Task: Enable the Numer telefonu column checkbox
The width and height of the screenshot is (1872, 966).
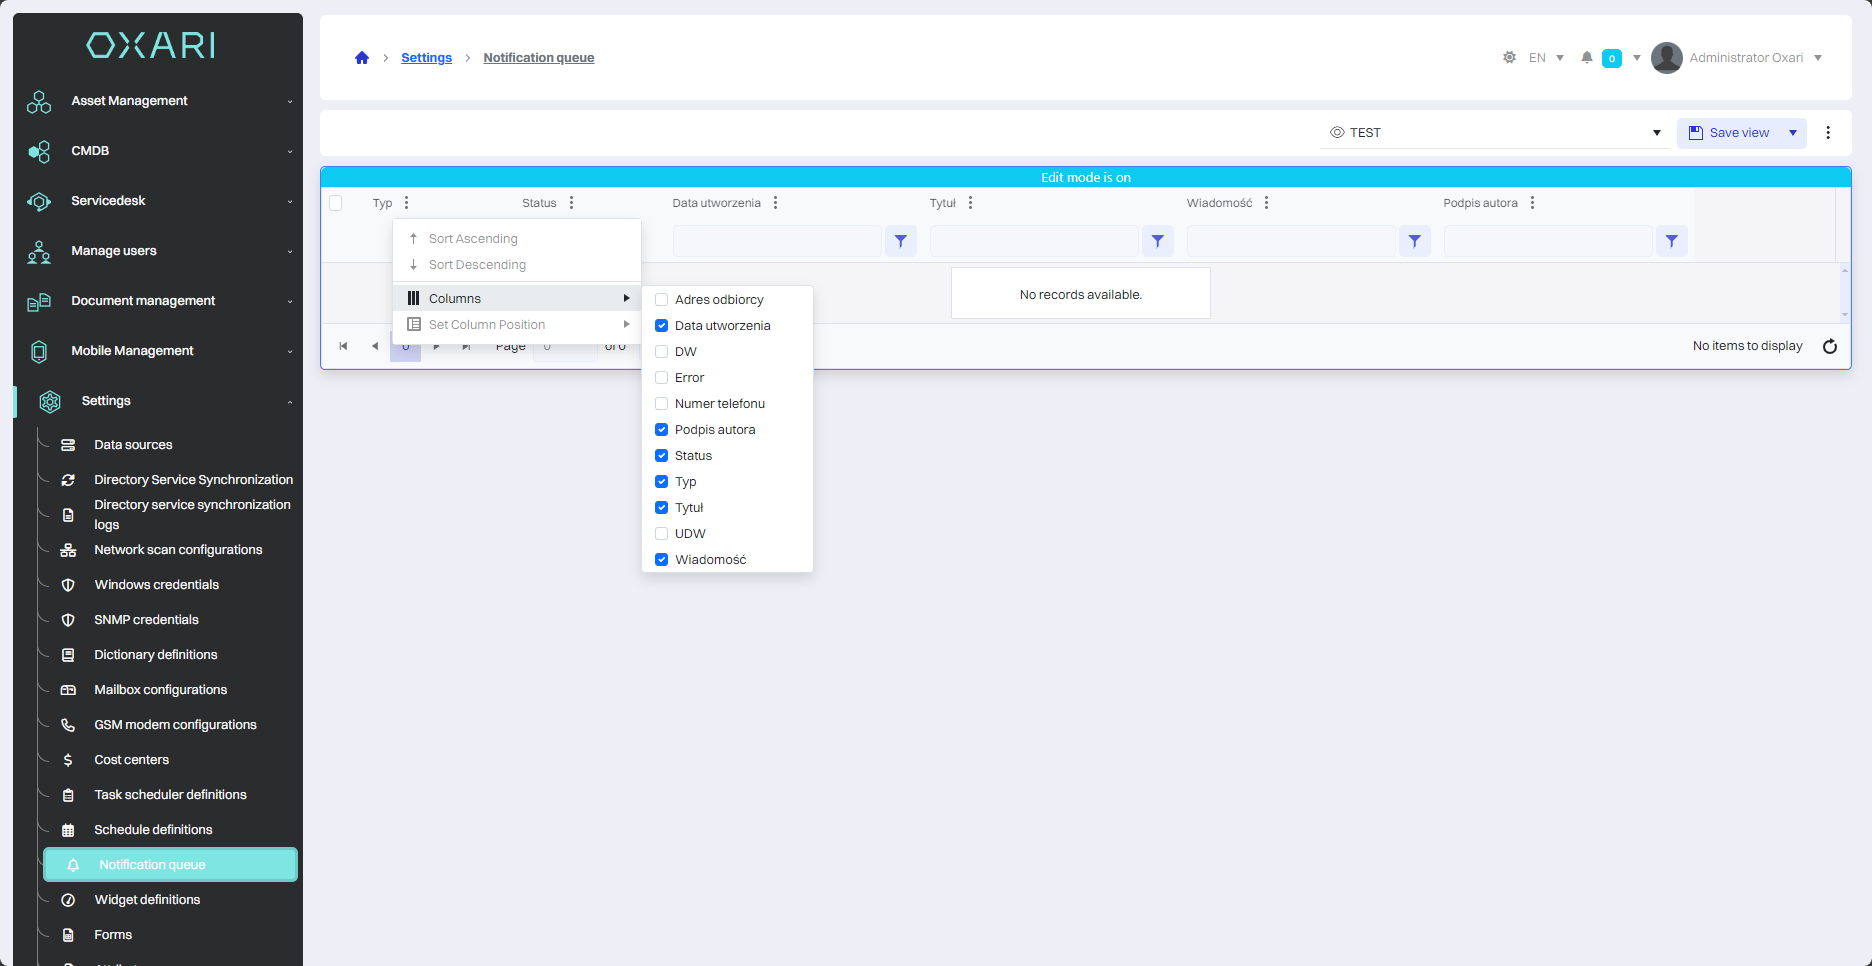Action: [x=661, y=404]
